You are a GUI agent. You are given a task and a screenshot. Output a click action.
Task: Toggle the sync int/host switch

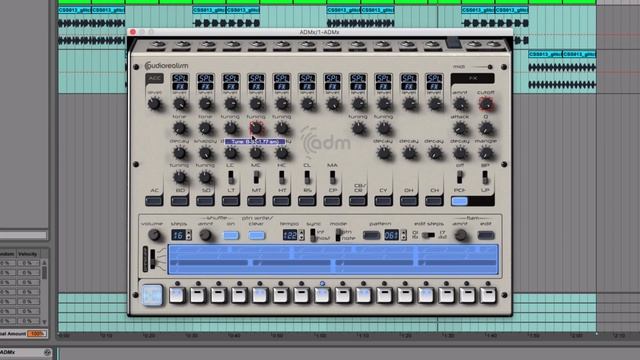(x=313, y=235)
